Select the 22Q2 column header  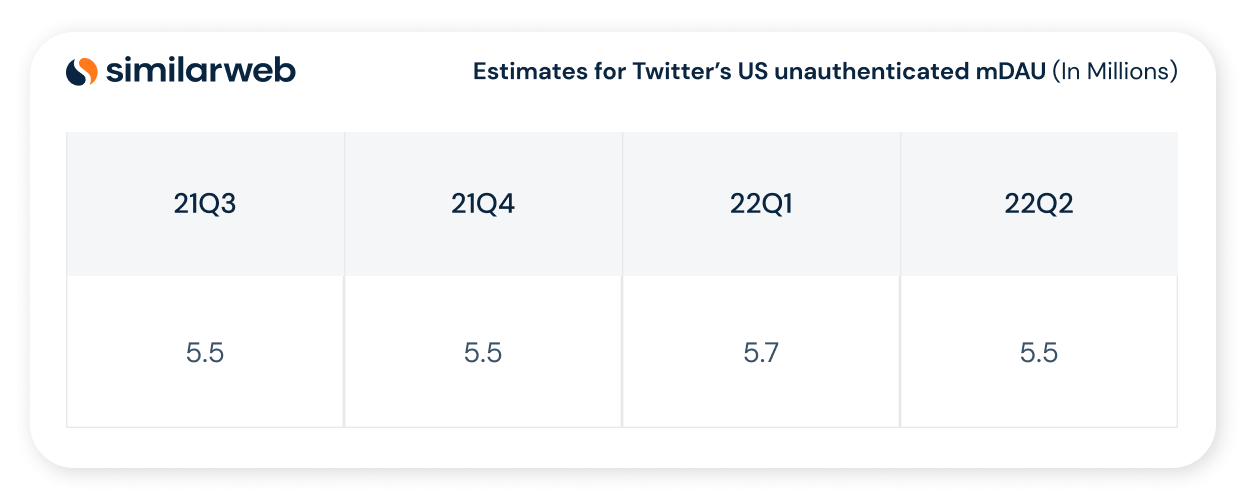click(1039, 204)
